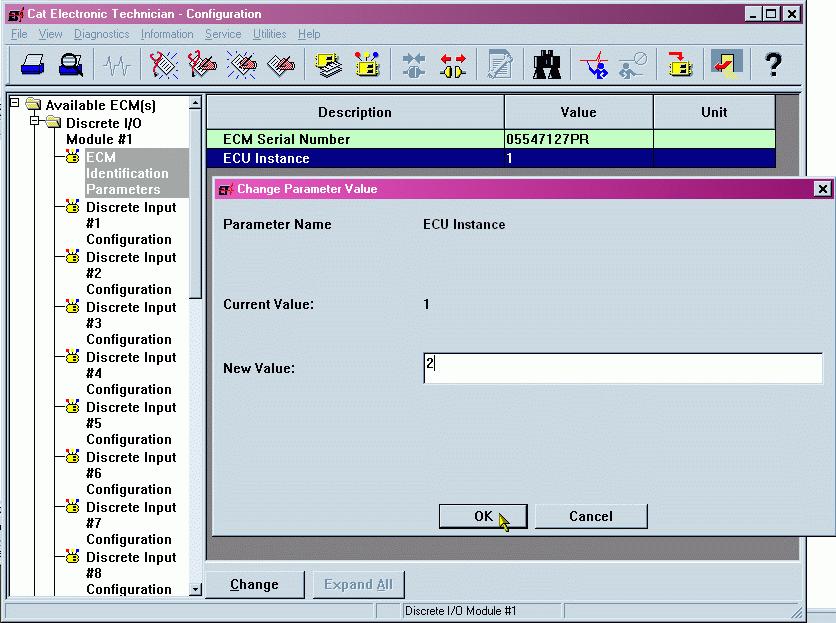Open Active Diagnostic Codes icon

[x=164, y=65]
